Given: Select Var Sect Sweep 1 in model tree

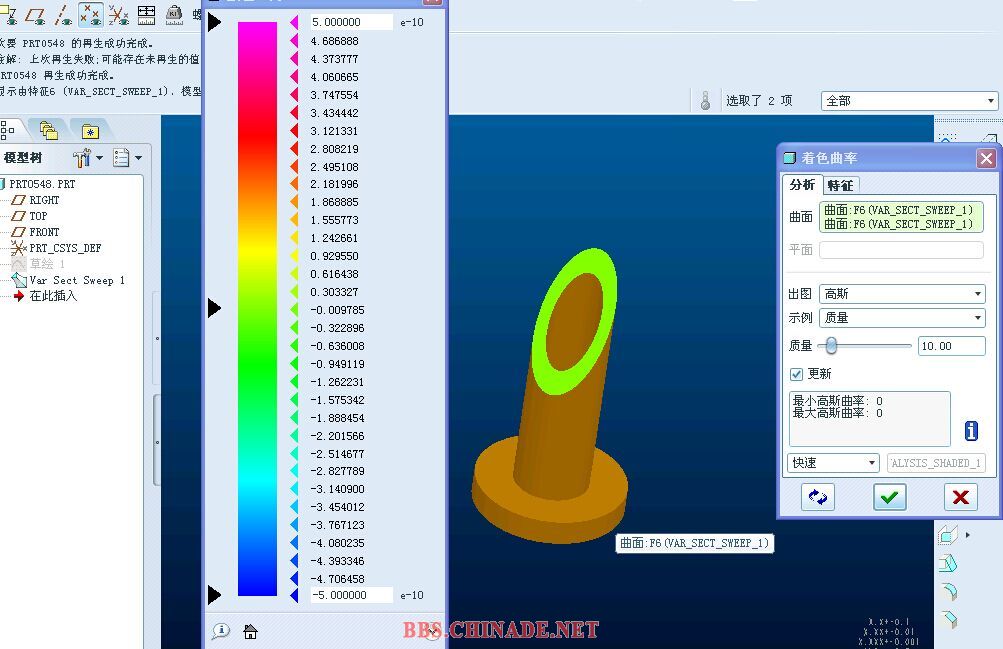Looking at the screenshot, I should 76,280.
